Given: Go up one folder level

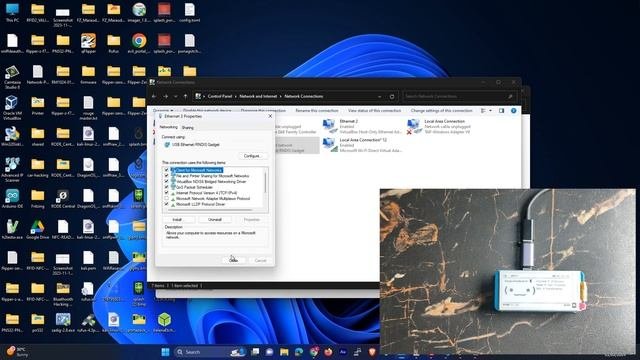Looking at the screenshot, I should pyautogui.click(x=185, y=96).
